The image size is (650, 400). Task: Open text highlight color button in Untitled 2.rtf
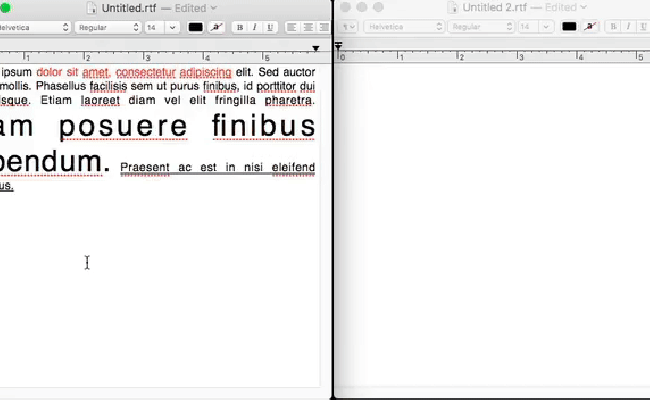[590, 27]
